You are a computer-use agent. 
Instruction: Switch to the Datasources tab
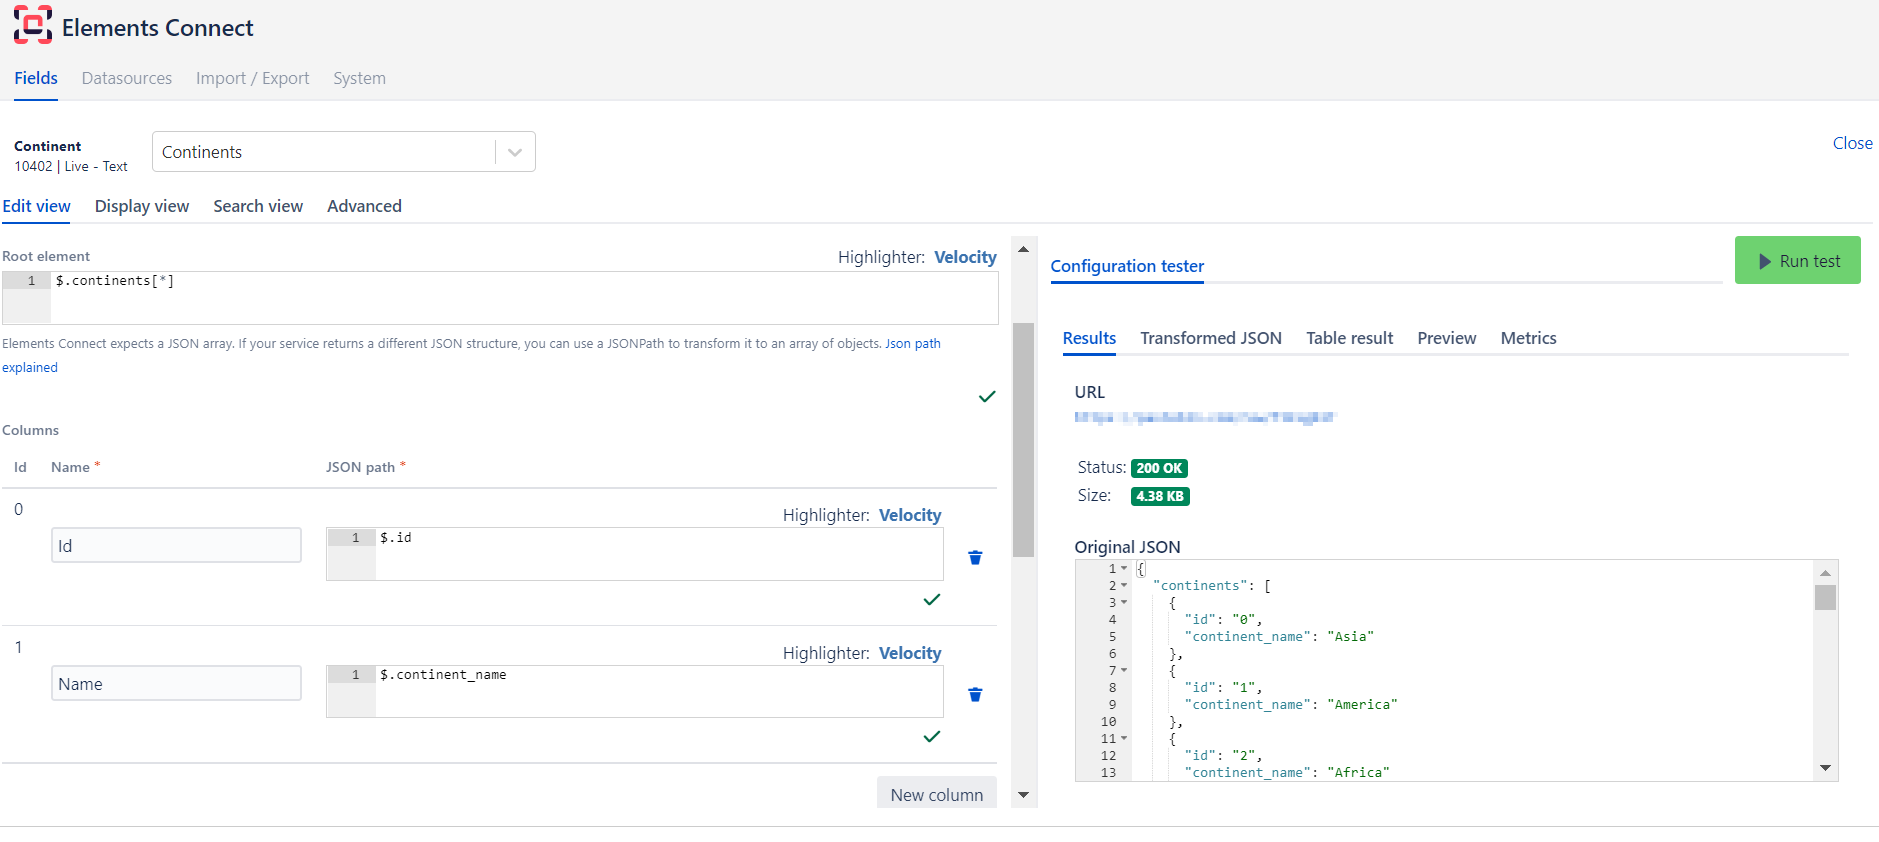pyautogui.click(x=127, y=78)
